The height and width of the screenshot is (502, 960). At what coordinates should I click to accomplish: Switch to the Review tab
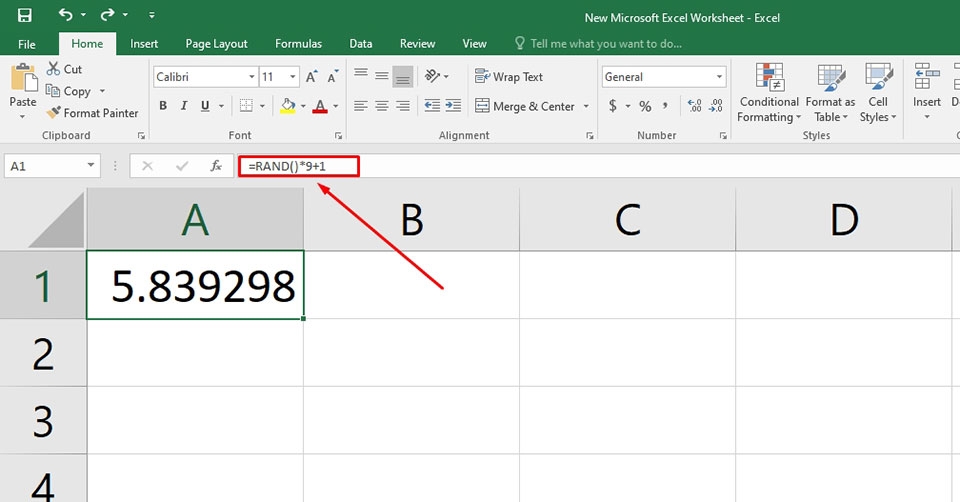pyautogui.click(x=417, y=44)
